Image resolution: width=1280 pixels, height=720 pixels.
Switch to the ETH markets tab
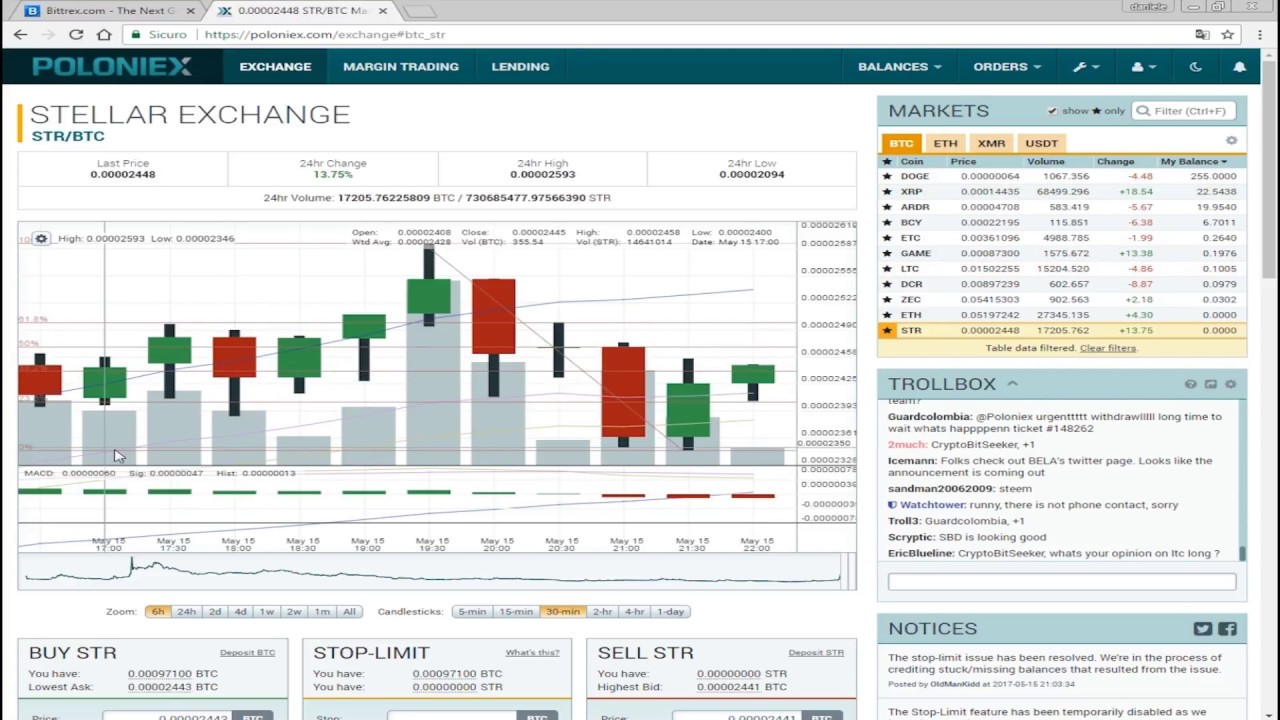[945, 143]
